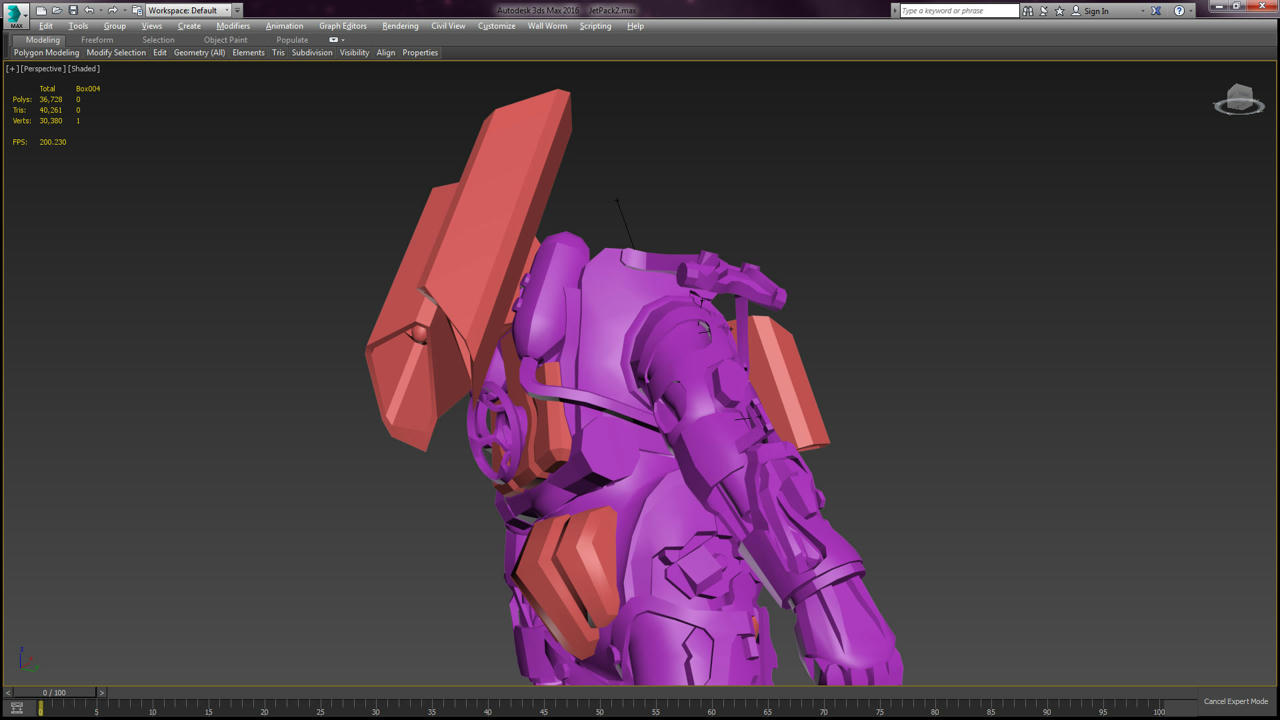Click the Autodesk Exchange X icon
This screenshot has width=1280, height=720.
tap(1156, 11)
